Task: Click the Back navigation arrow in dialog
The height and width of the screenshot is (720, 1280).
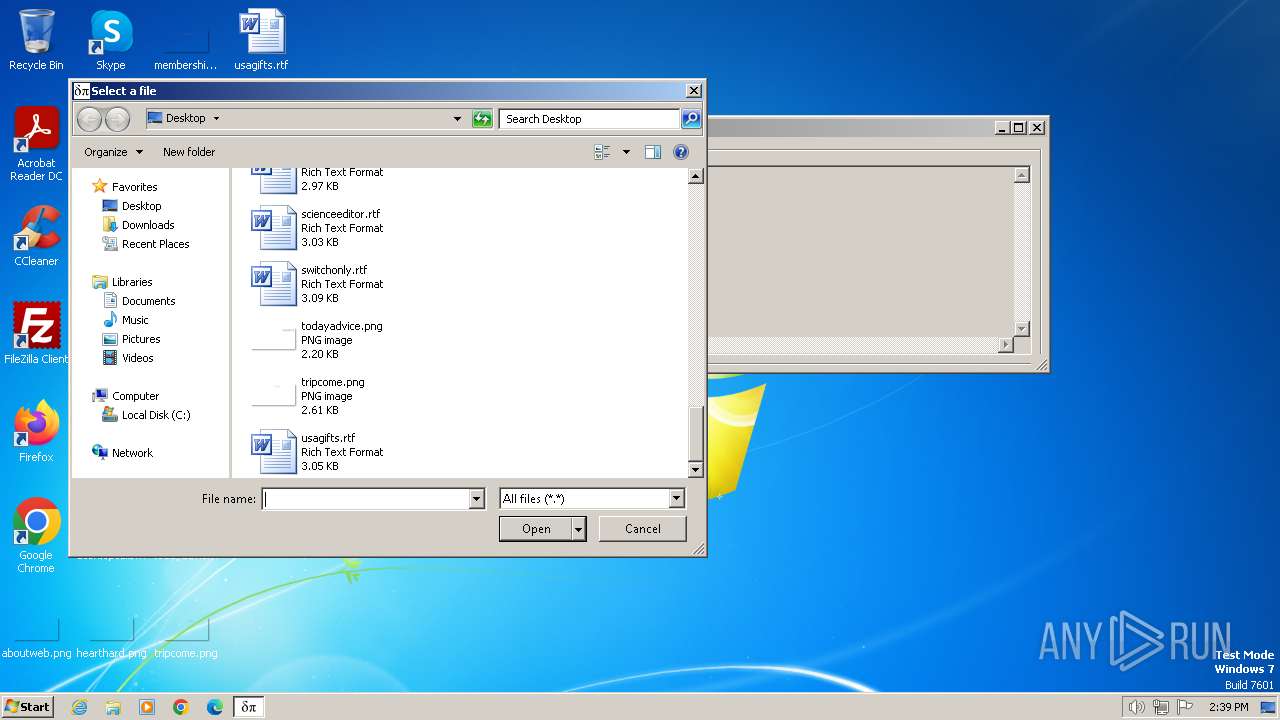Action: [89, 119]
